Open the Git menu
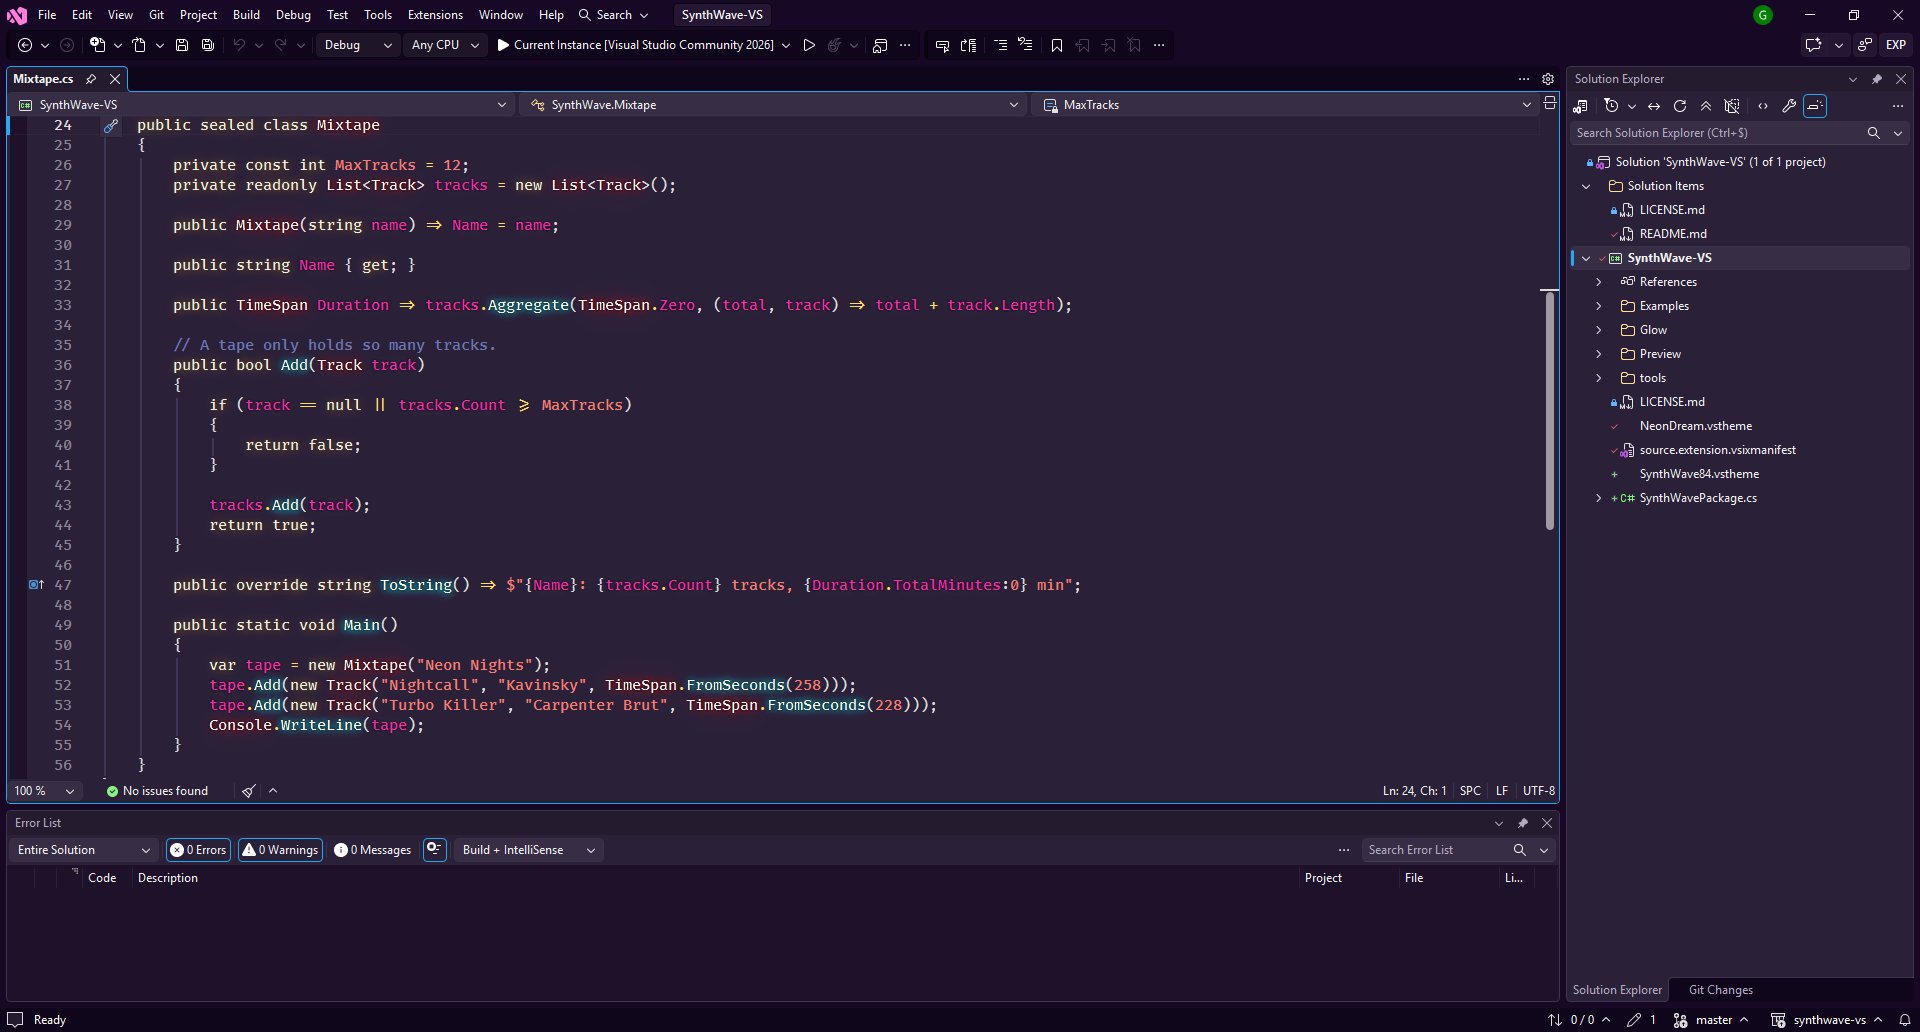1920x1032 pixels. coord(156,15)
